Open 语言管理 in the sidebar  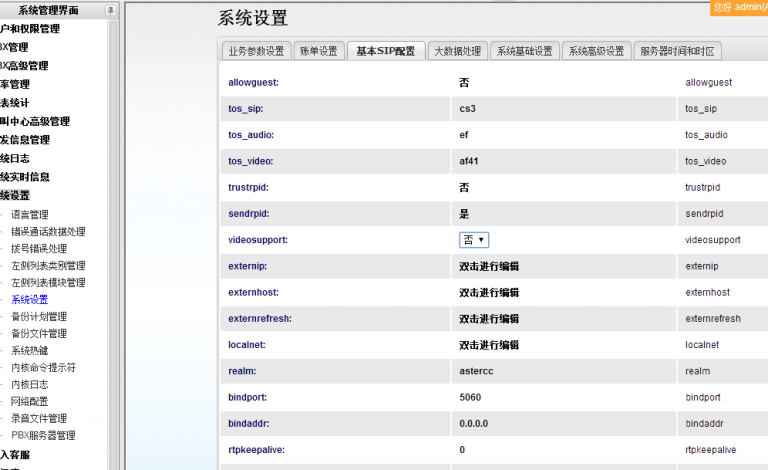(x=29, y=215)
